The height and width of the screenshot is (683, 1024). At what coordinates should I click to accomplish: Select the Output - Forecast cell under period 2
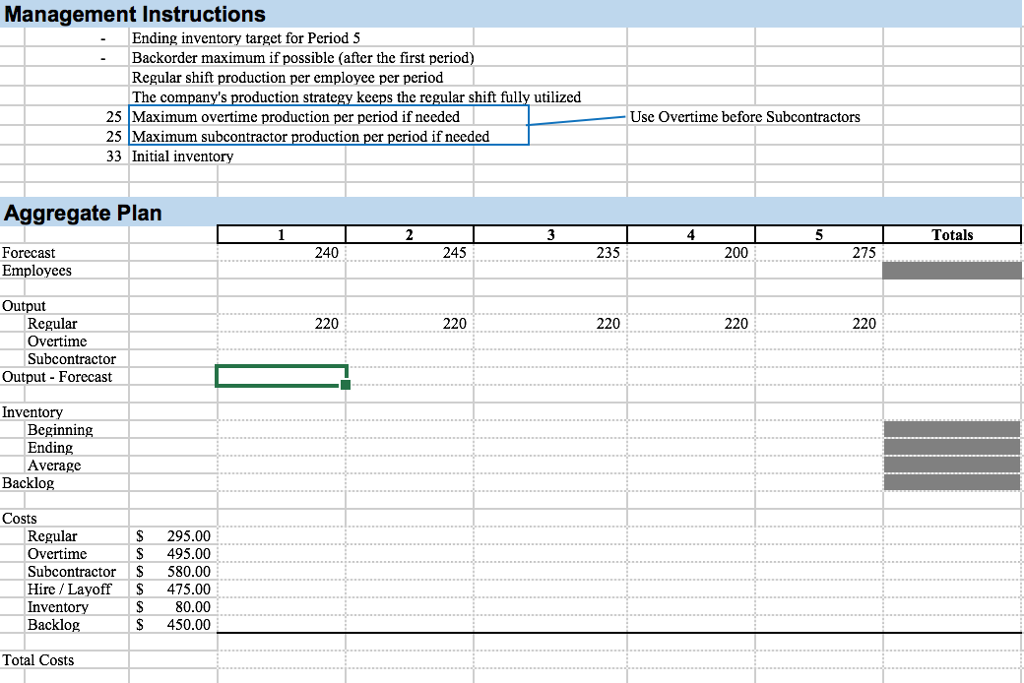[410, 377]
